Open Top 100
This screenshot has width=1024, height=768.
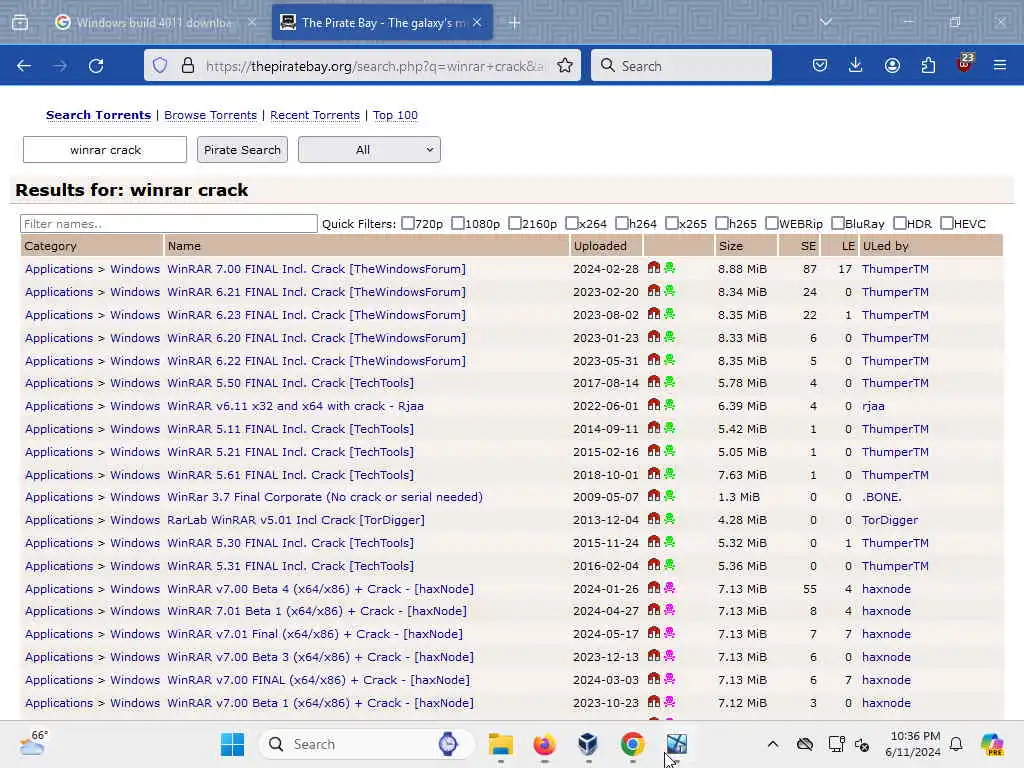[x=395, y=115]
